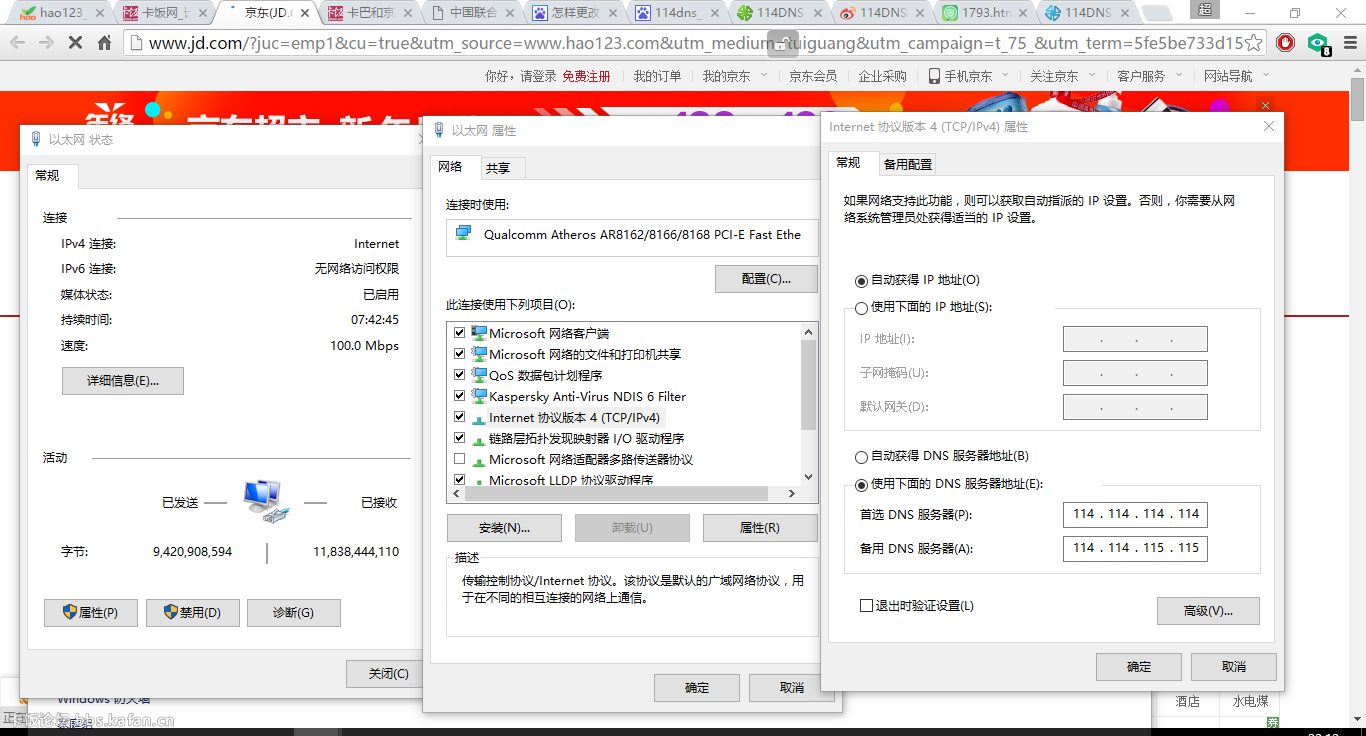Screen dimensions: 1366x736
Task: Confirm IPv4 properties with 确定 button
Action: [x=1139, y=667]
